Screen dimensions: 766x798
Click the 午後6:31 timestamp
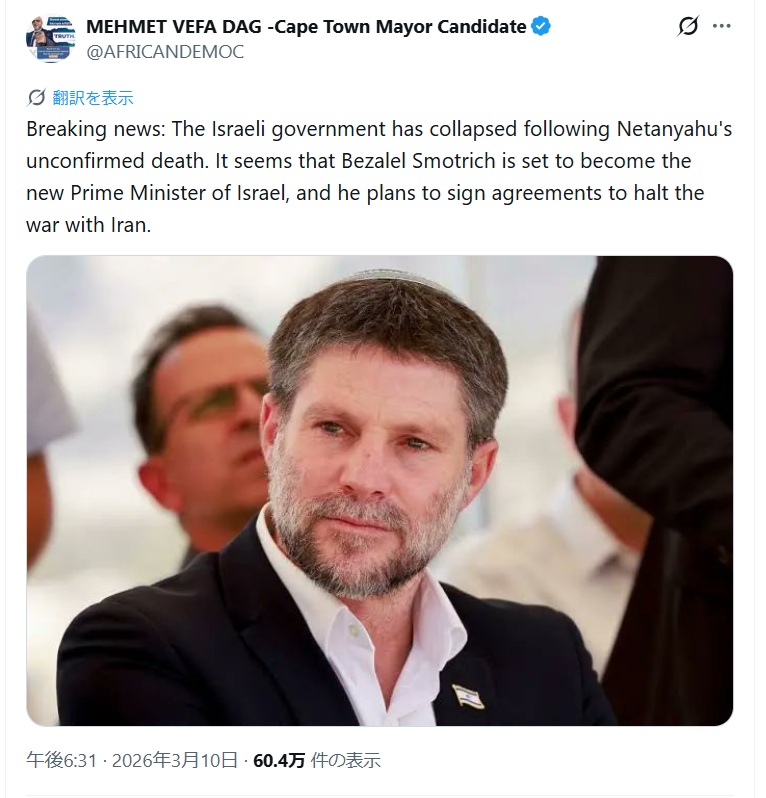[x=60, y=761]
